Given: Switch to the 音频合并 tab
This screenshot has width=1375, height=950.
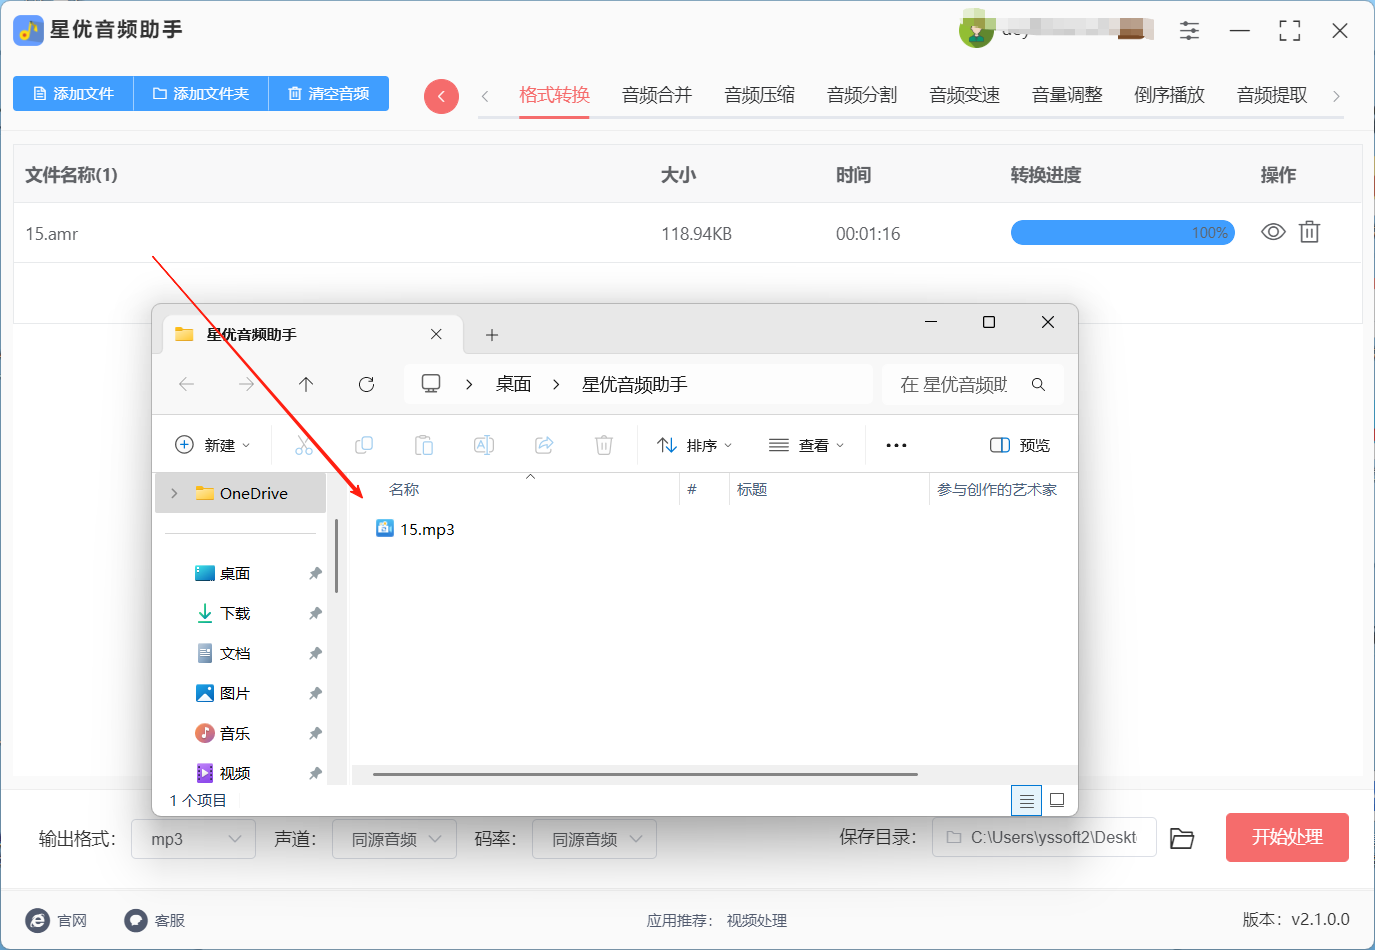Looking at the screenshot, I should (657, 95).
